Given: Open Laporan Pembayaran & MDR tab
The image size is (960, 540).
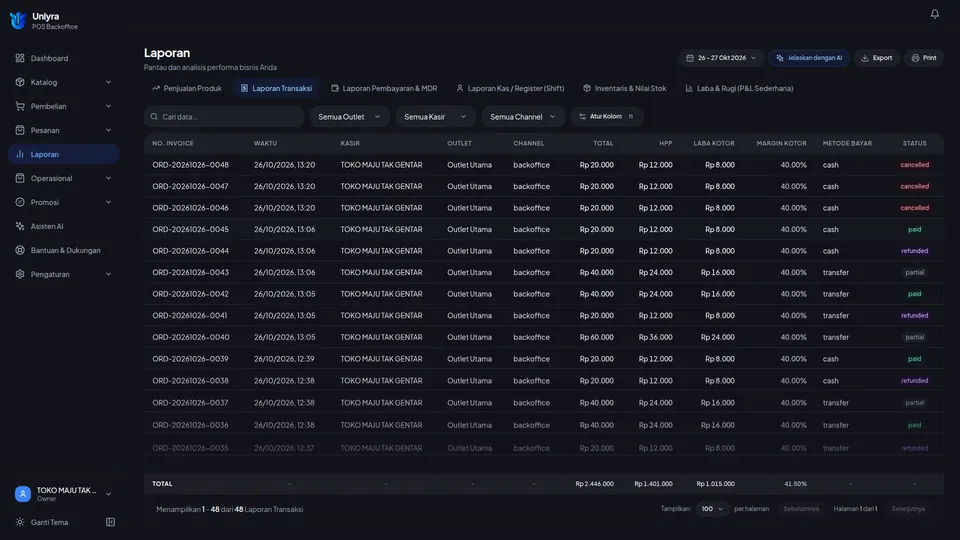Looking at the screenshot, I should pos(384,88).
